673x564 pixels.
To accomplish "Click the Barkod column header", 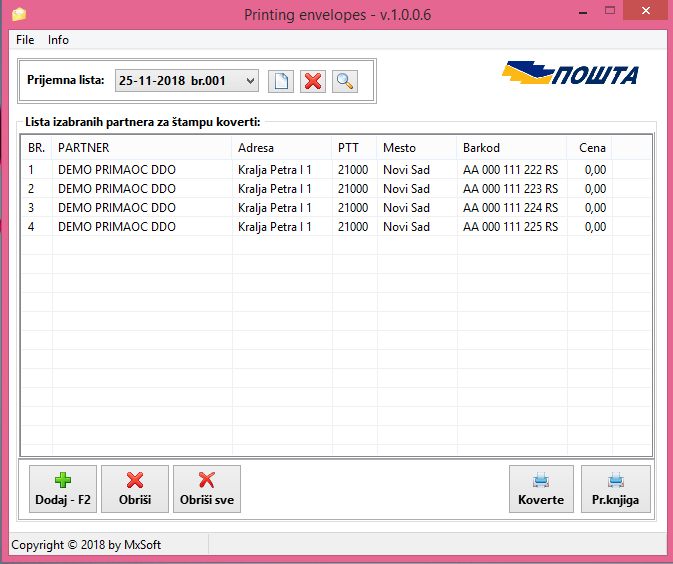I will pos(512,148).
